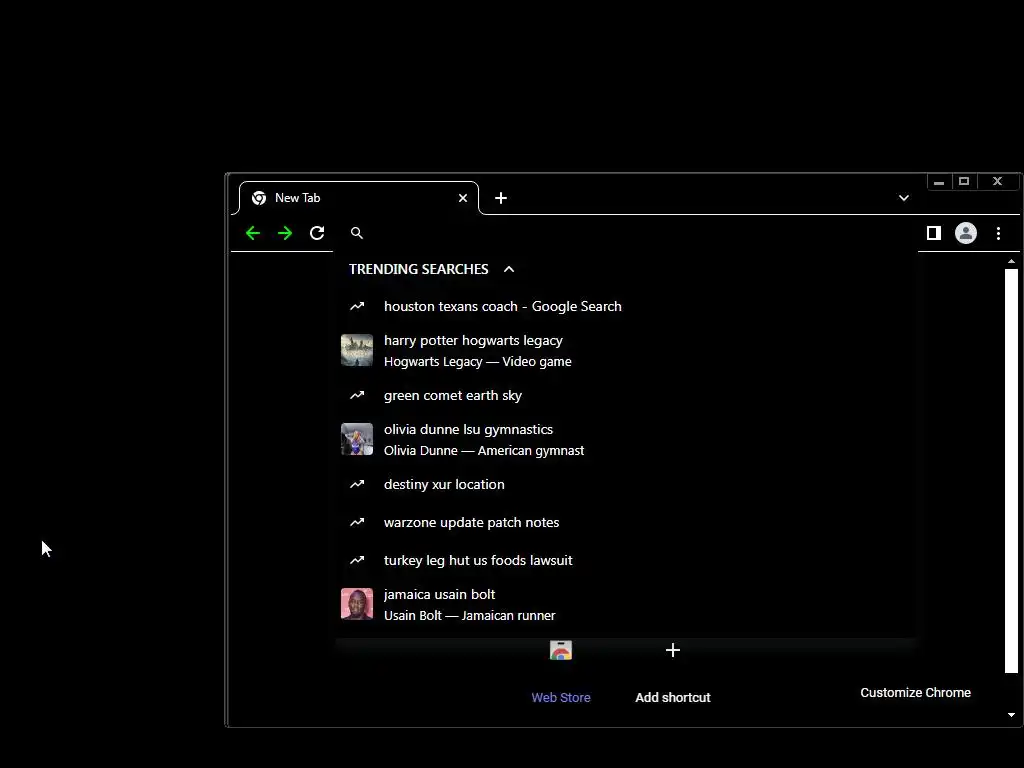Screen dimensions: 1024x768
Task: Open the tab search chevron dropdown
Action: point(904,198)
